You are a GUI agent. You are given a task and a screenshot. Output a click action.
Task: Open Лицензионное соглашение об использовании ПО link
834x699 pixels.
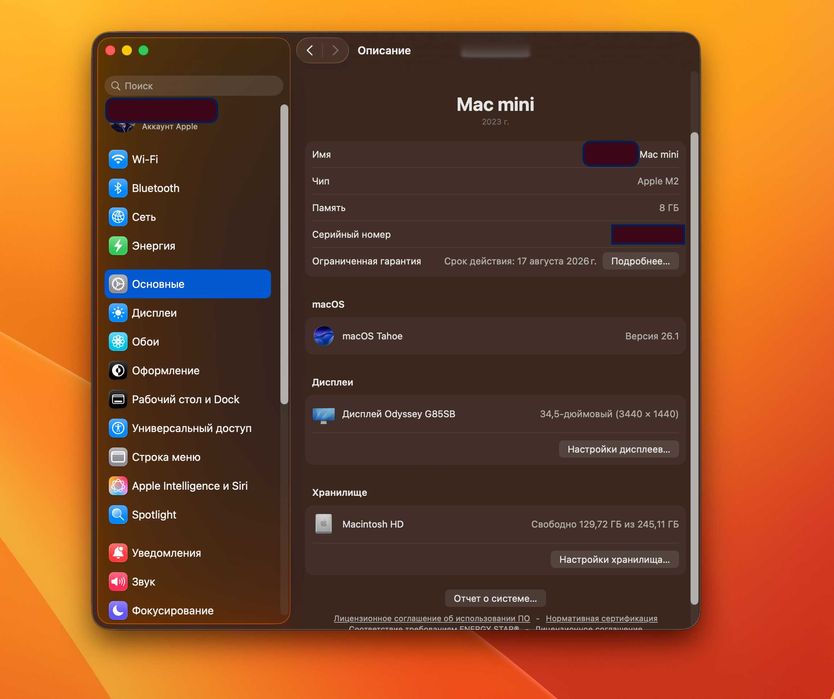431,618
